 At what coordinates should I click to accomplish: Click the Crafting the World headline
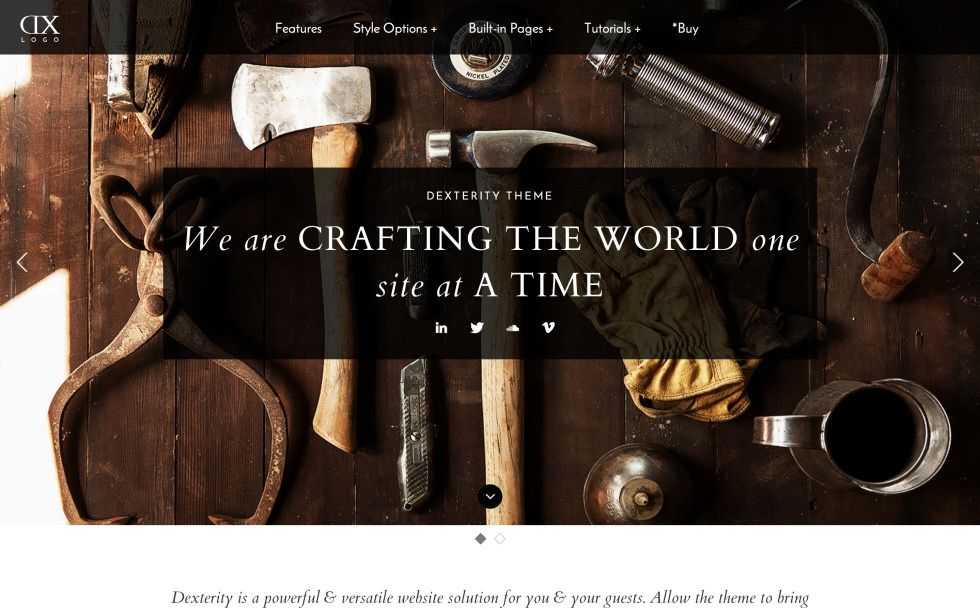pos(491,261)
